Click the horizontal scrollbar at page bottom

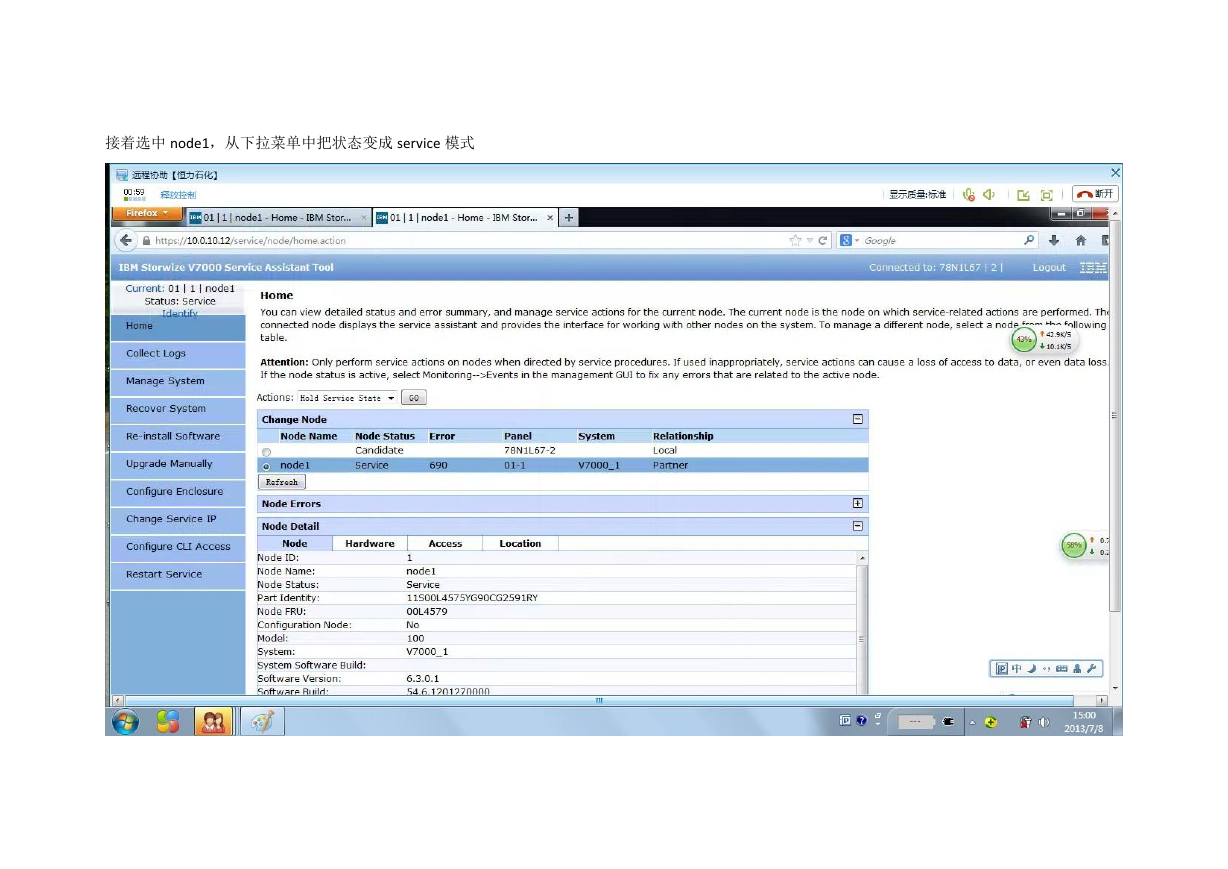[600, 700]
